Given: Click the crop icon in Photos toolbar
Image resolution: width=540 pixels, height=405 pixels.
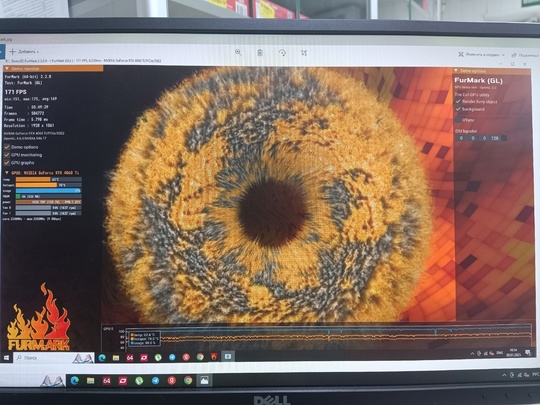Looking at the screenshot, I should (304, 53).
